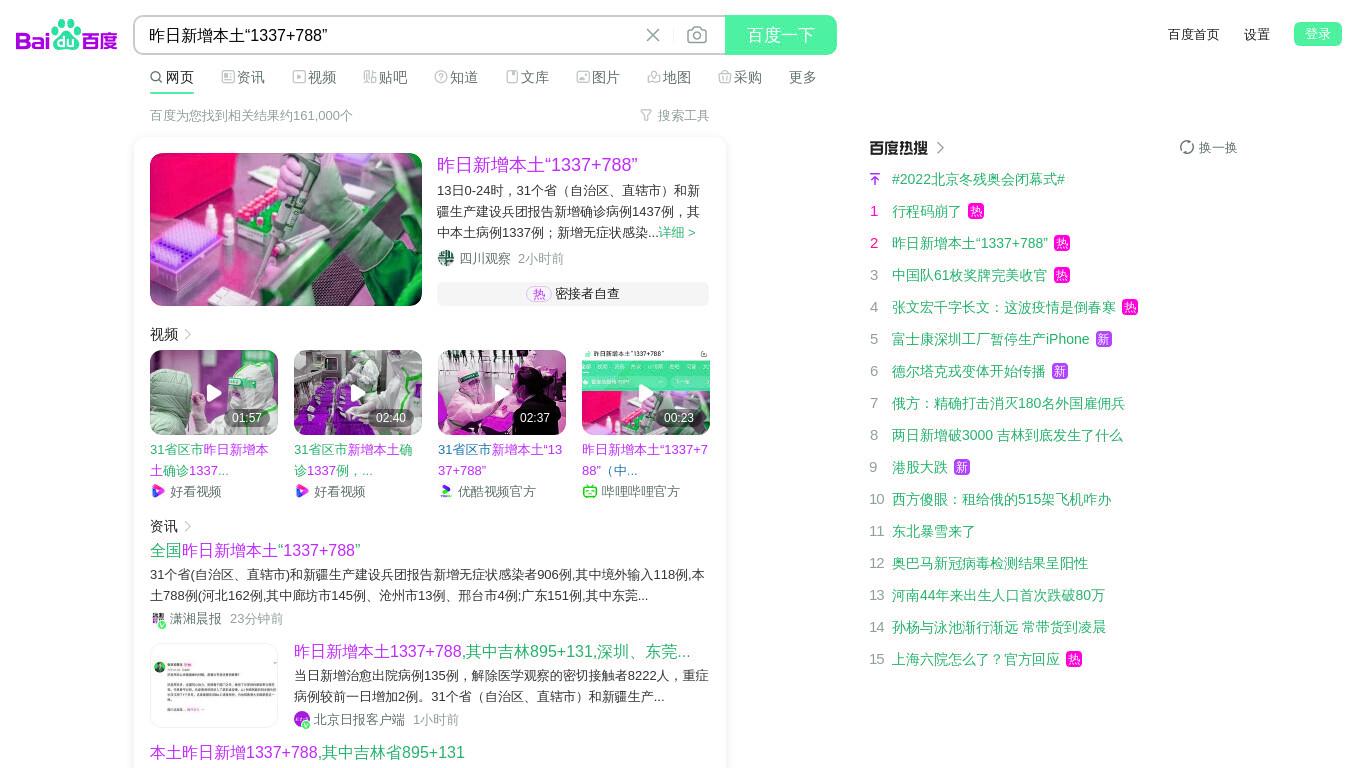Play the 01:57 video thumbnail
Viewport: 1366px width, 768px height.
pos(214,392)
